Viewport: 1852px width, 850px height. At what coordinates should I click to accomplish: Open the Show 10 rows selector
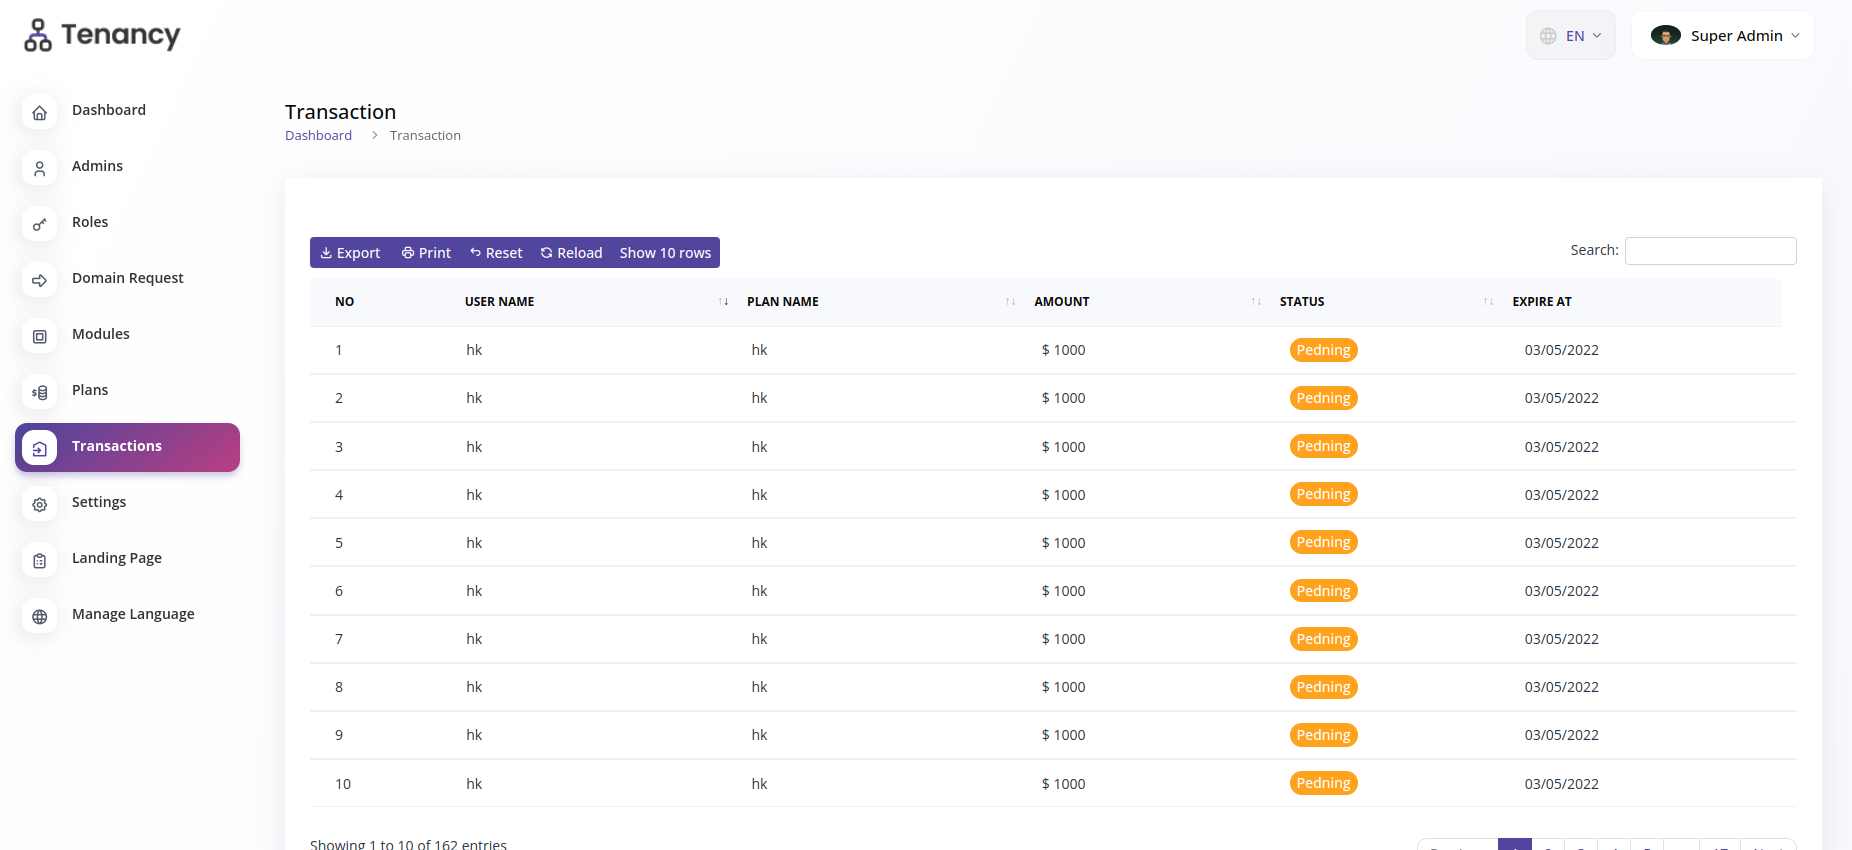[665, 253]
